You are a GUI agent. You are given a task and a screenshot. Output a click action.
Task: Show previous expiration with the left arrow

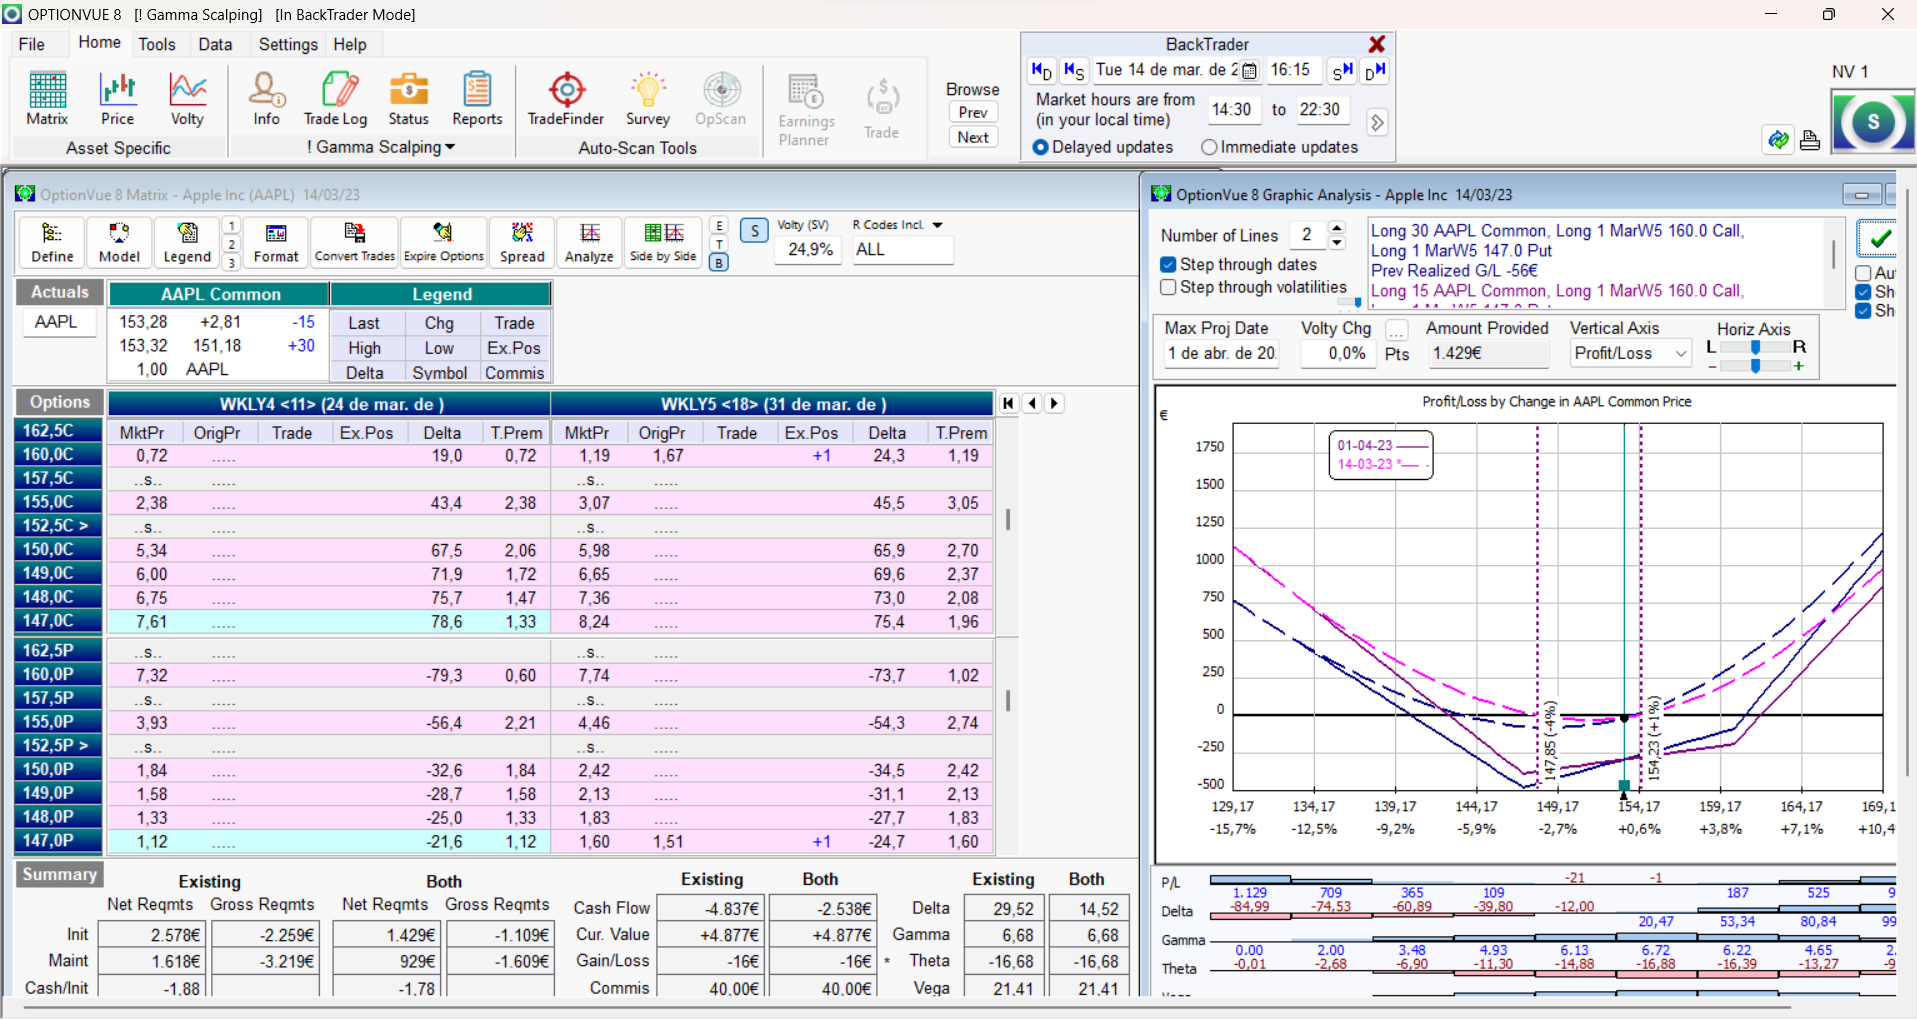[x=1032, y=403]
